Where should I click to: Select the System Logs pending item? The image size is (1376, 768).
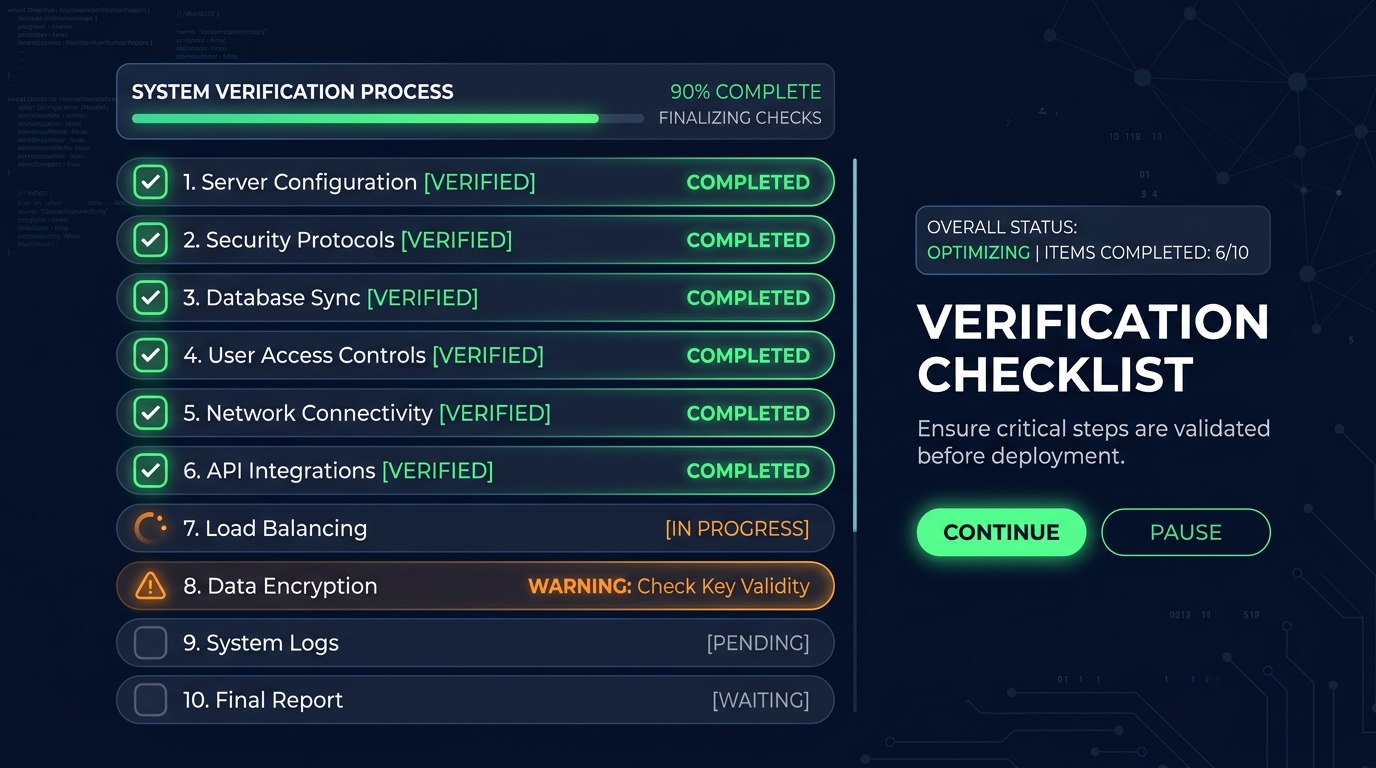[x=475, y=643]
